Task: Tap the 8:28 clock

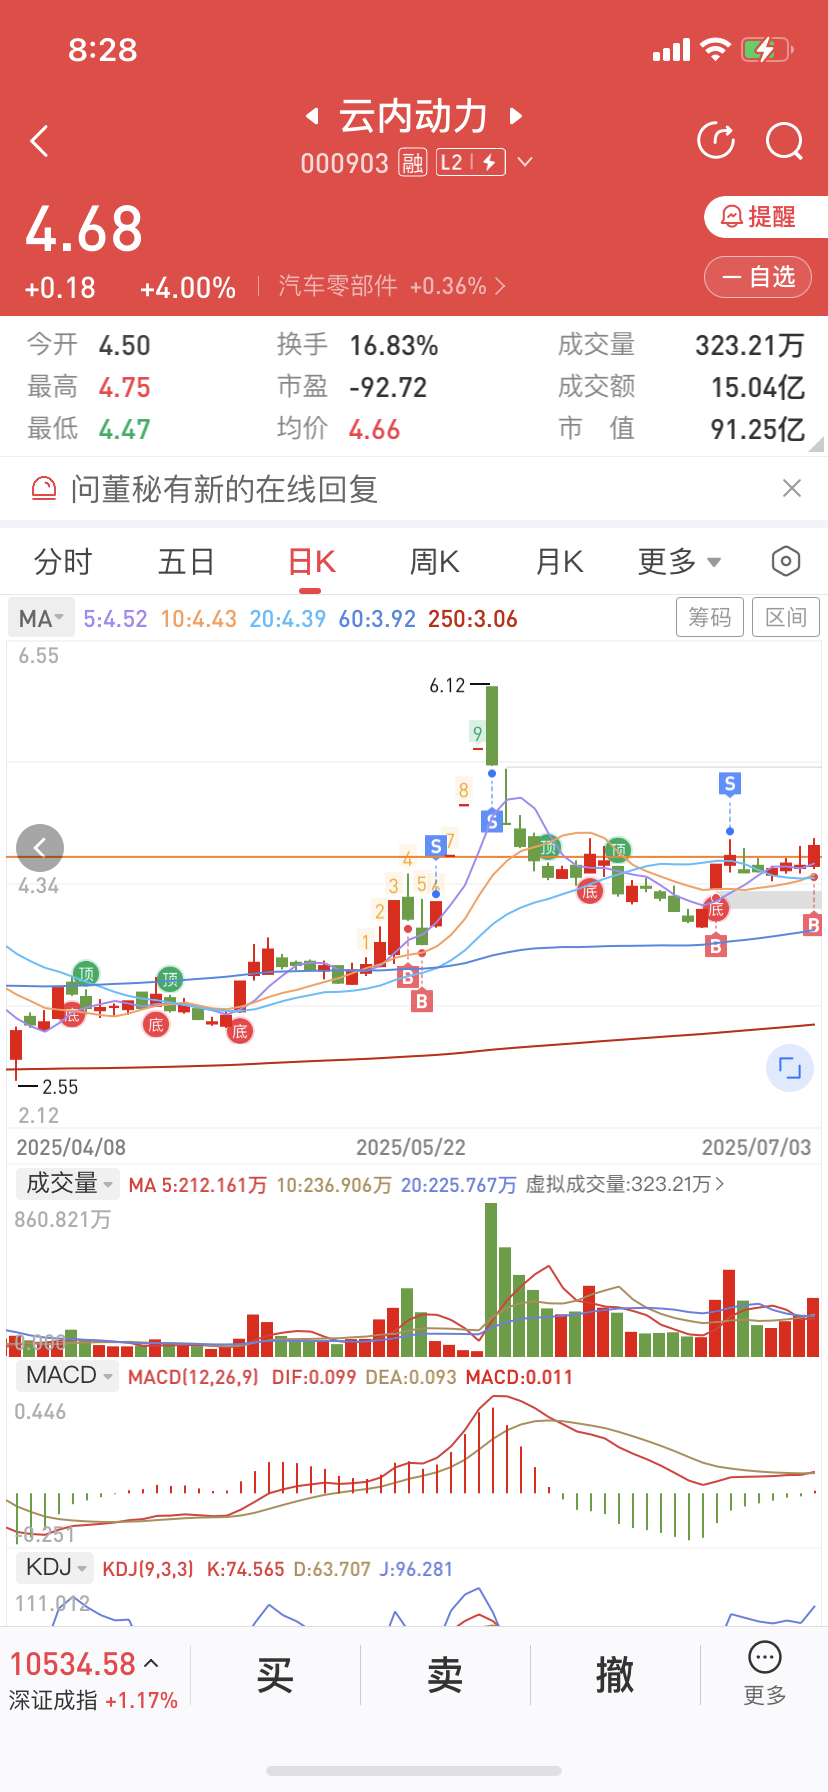Action: [102, 50]
